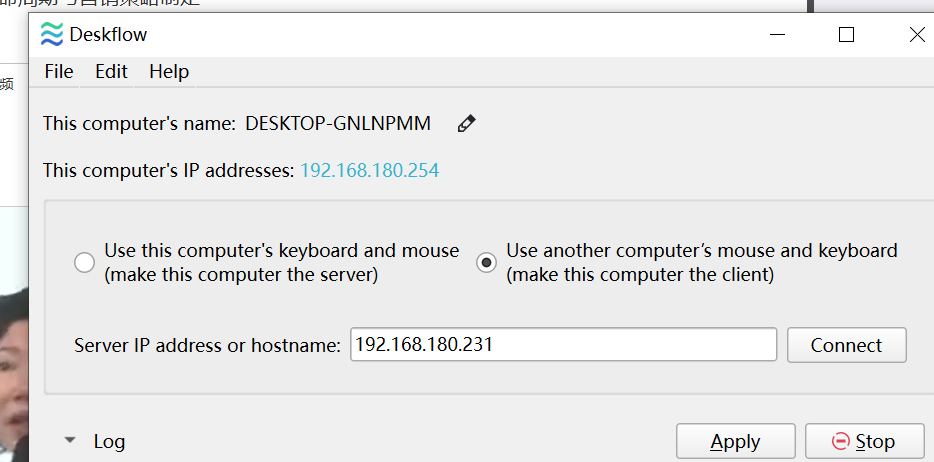This screenshot has height=462, width=934.
Task: Click the Connect button
Action: (846, 345)
